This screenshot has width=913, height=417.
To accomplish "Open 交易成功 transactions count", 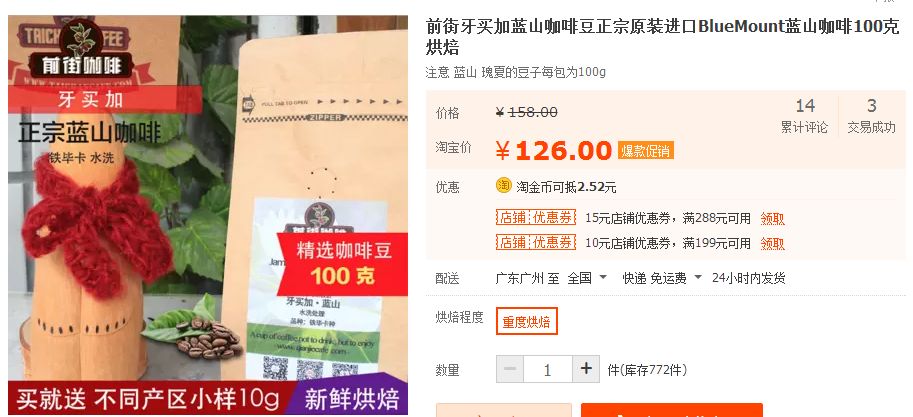I will [x=871, y=116].
